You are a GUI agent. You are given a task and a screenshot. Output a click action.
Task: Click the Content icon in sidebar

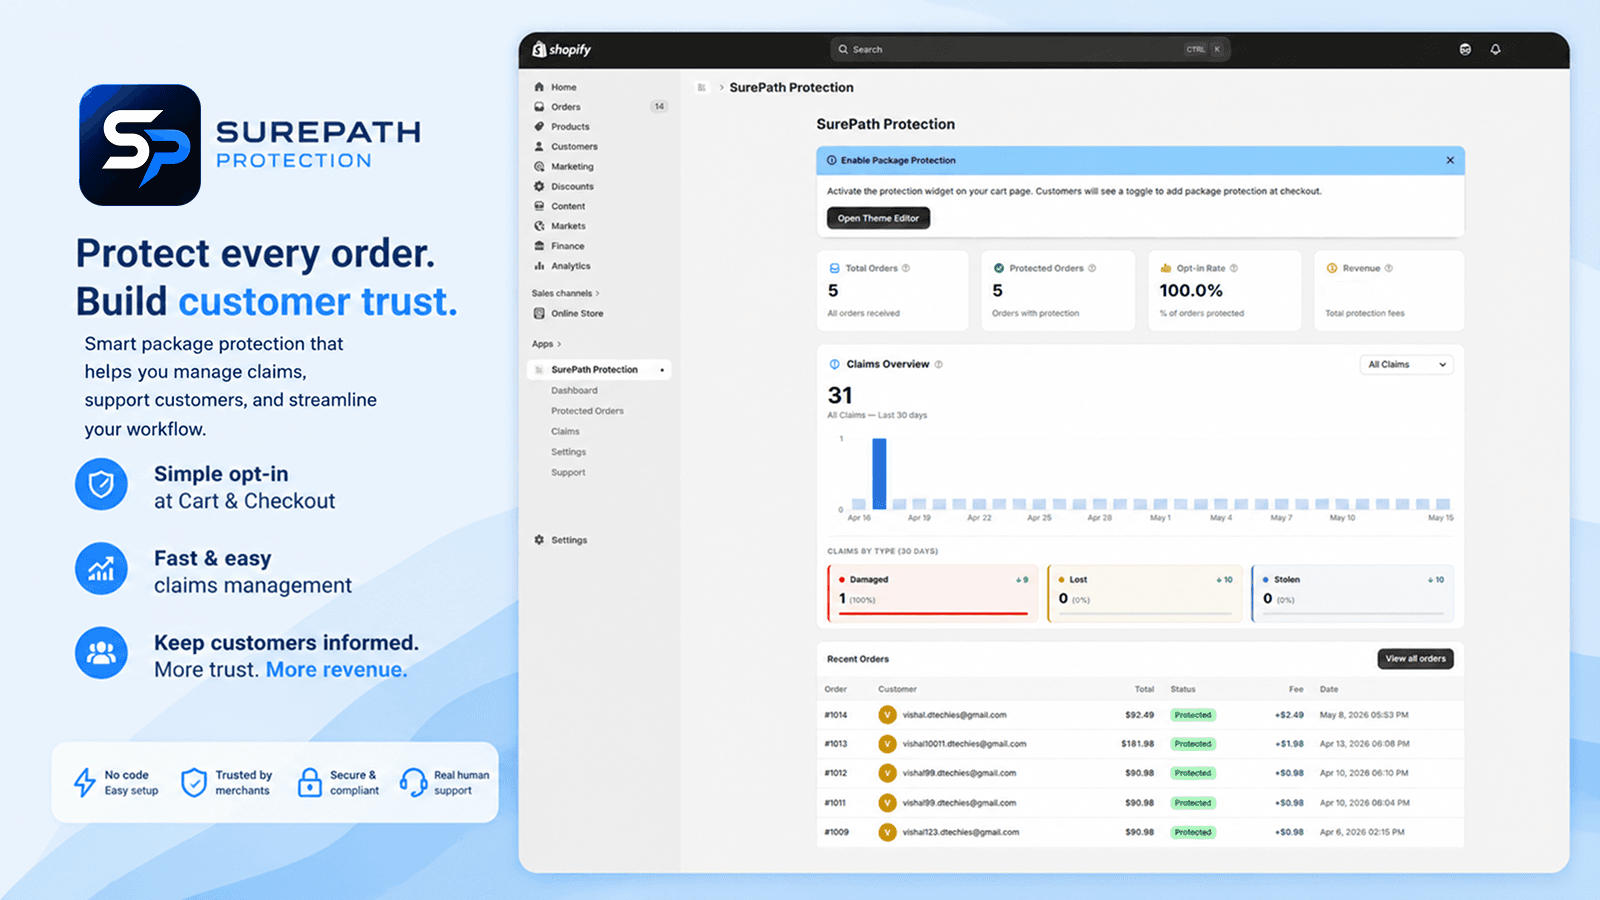(x=539, y=206)
